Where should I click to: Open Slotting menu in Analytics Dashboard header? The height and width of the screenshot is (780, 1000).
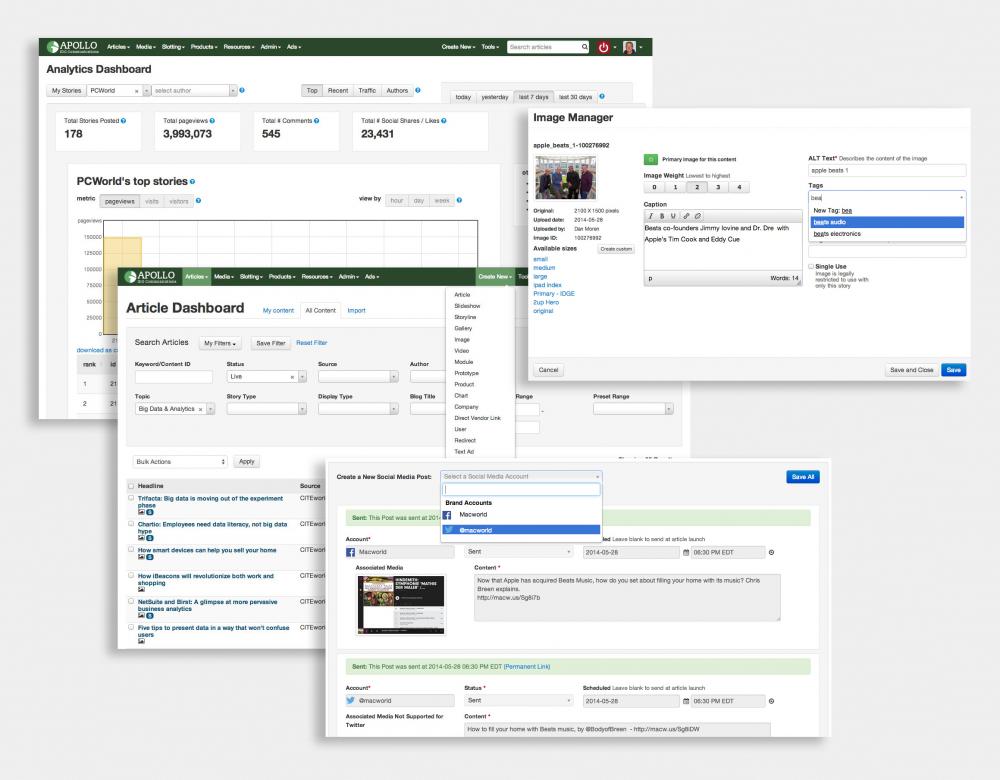coord(173,47)
